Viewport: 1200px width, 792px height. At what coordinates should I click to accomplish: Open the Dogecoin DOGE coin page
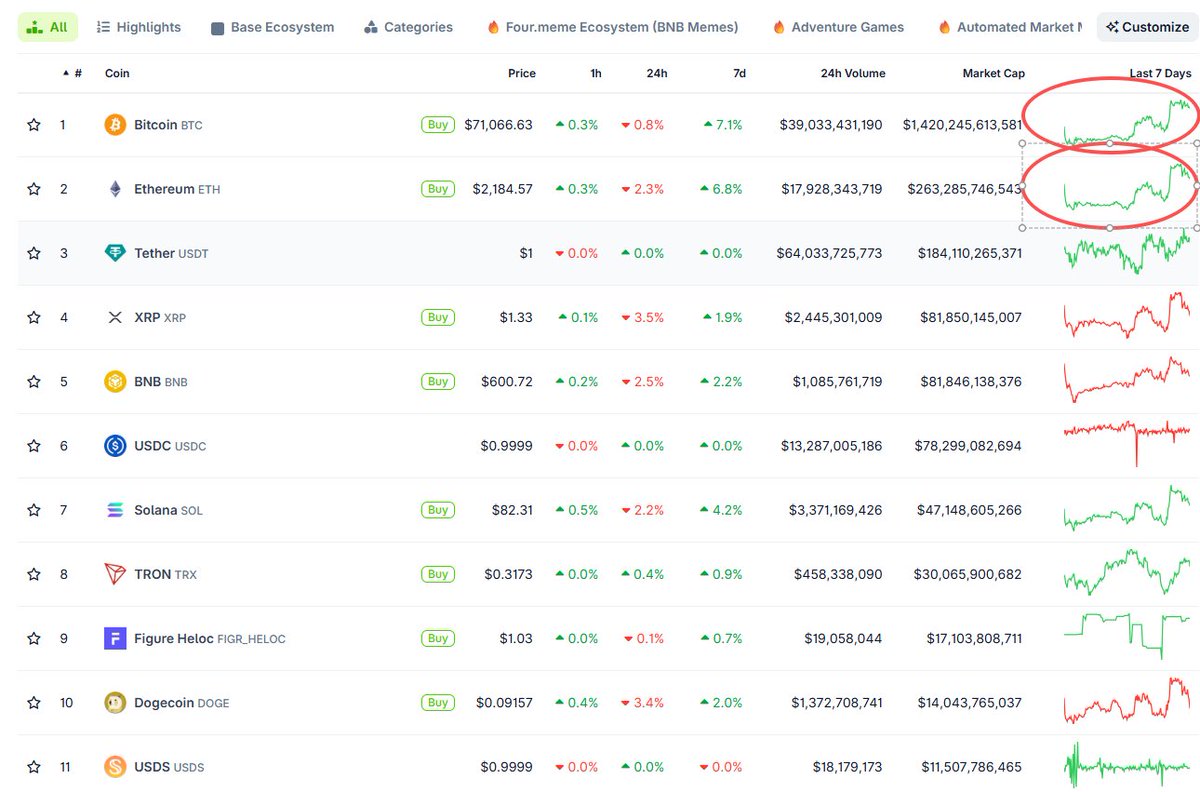182,703
